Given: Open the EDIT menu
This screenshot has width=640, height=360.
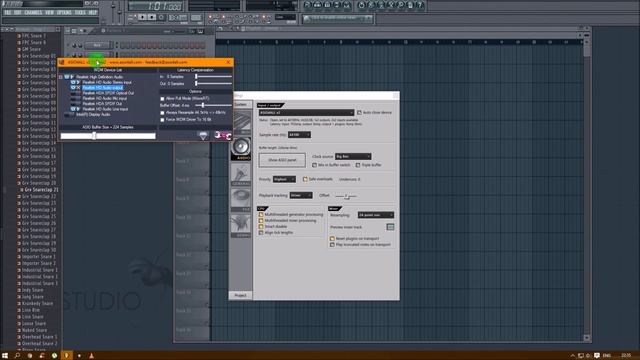Looking at the screenshot, I should [x=18, y=13].
